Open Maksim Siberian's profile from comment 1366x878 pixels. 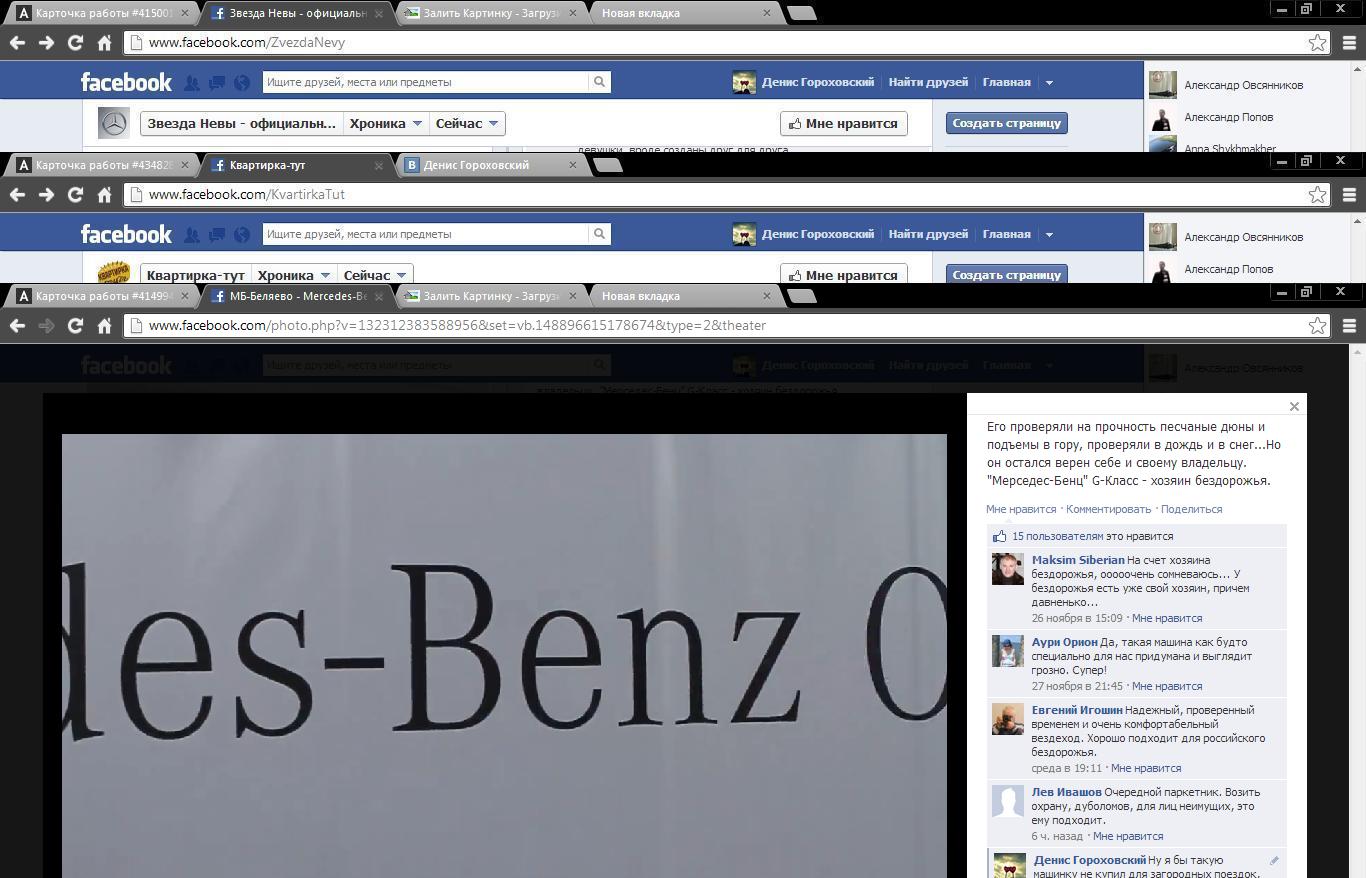tap(1078, 560)
